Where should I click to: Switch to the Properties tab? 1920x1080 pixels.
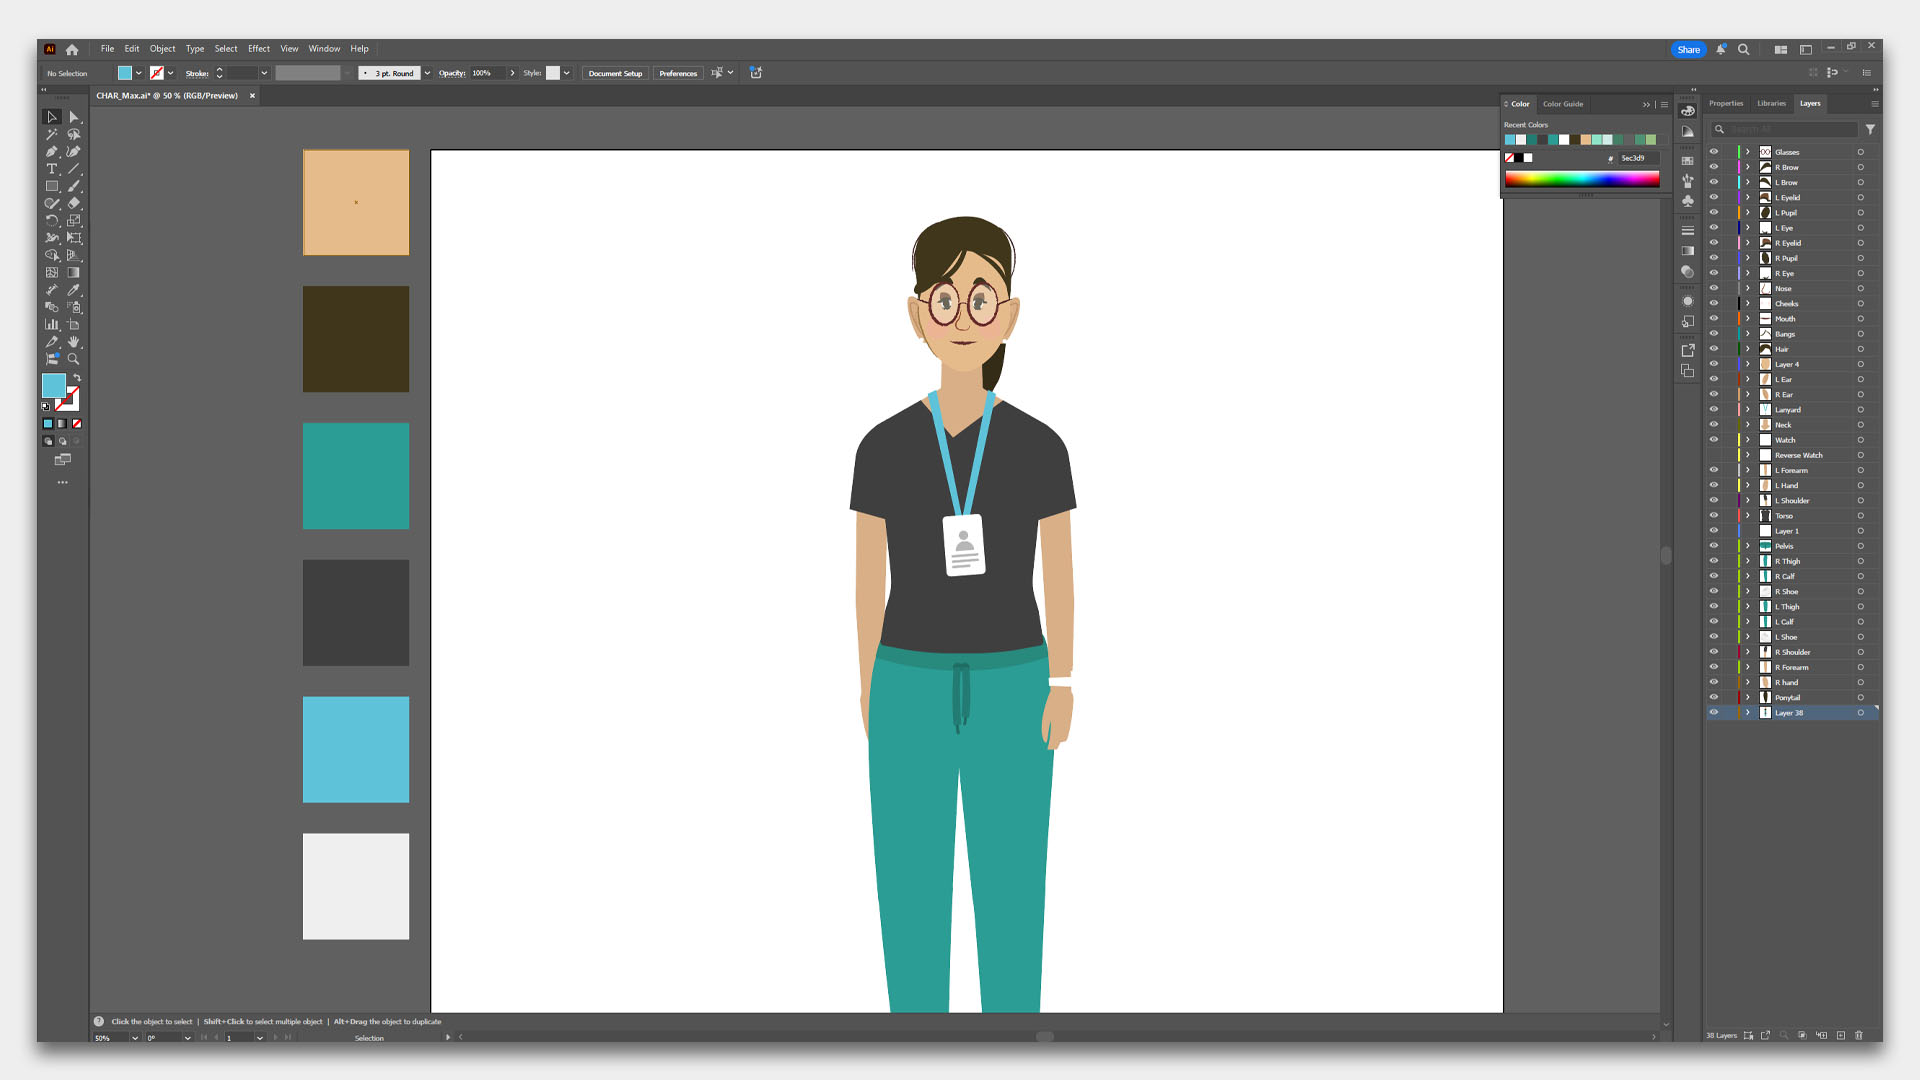(x=1726, y=103)
